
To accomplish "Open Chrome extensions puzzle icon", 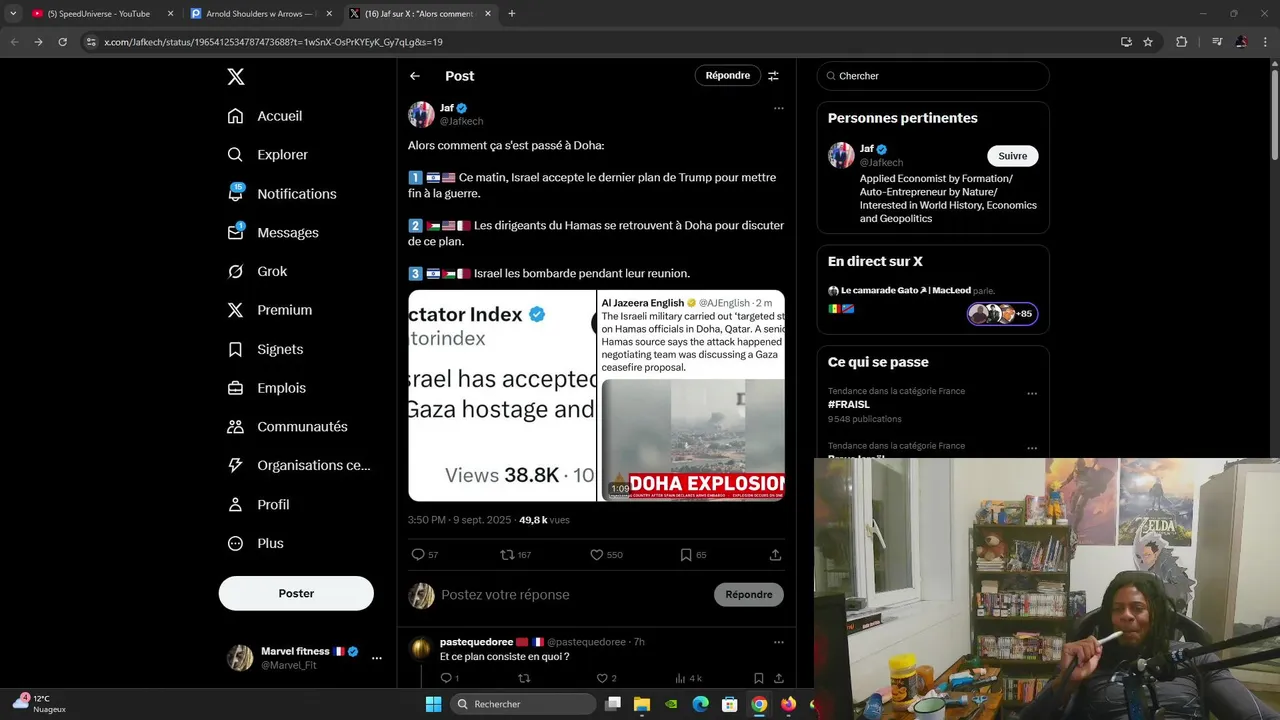I will tap(1182, 42).
